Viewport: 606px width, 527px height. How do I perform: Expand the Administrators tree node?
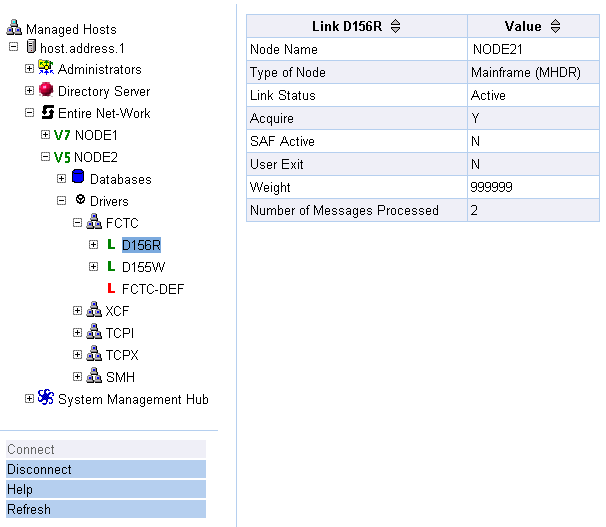click(x=29, y=69)
